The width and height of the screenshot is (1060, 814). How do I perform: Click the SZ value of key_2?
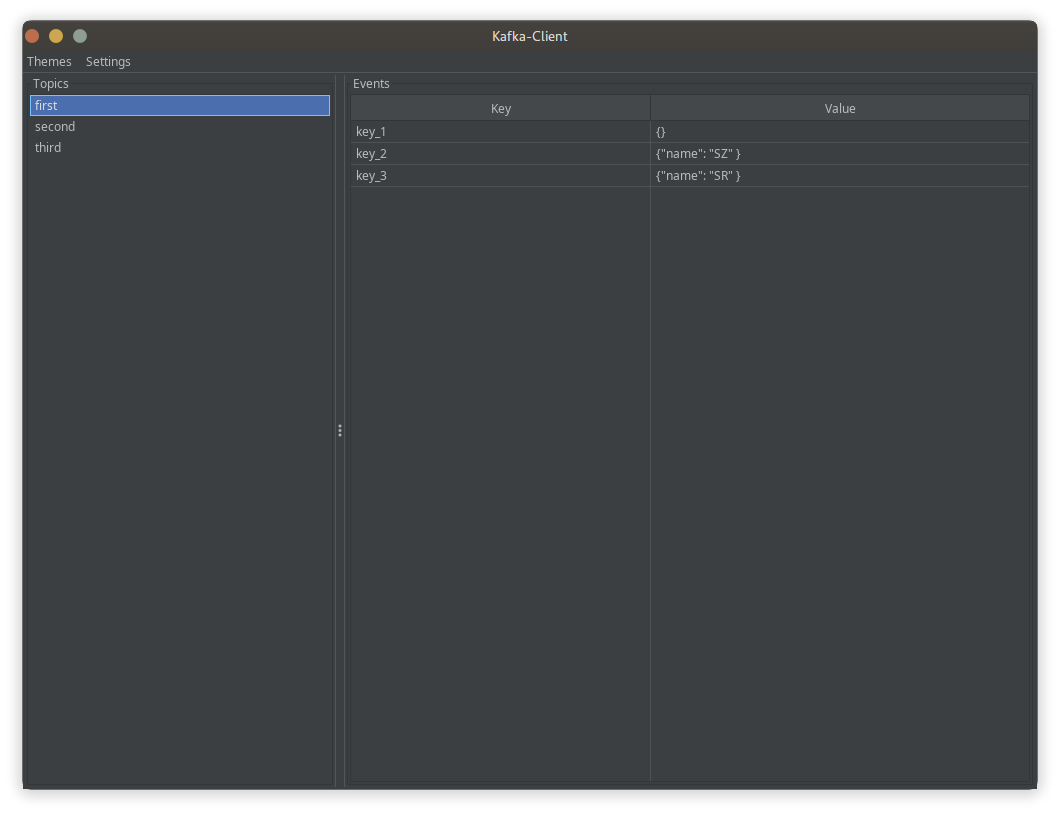click(x=698, y=153)
